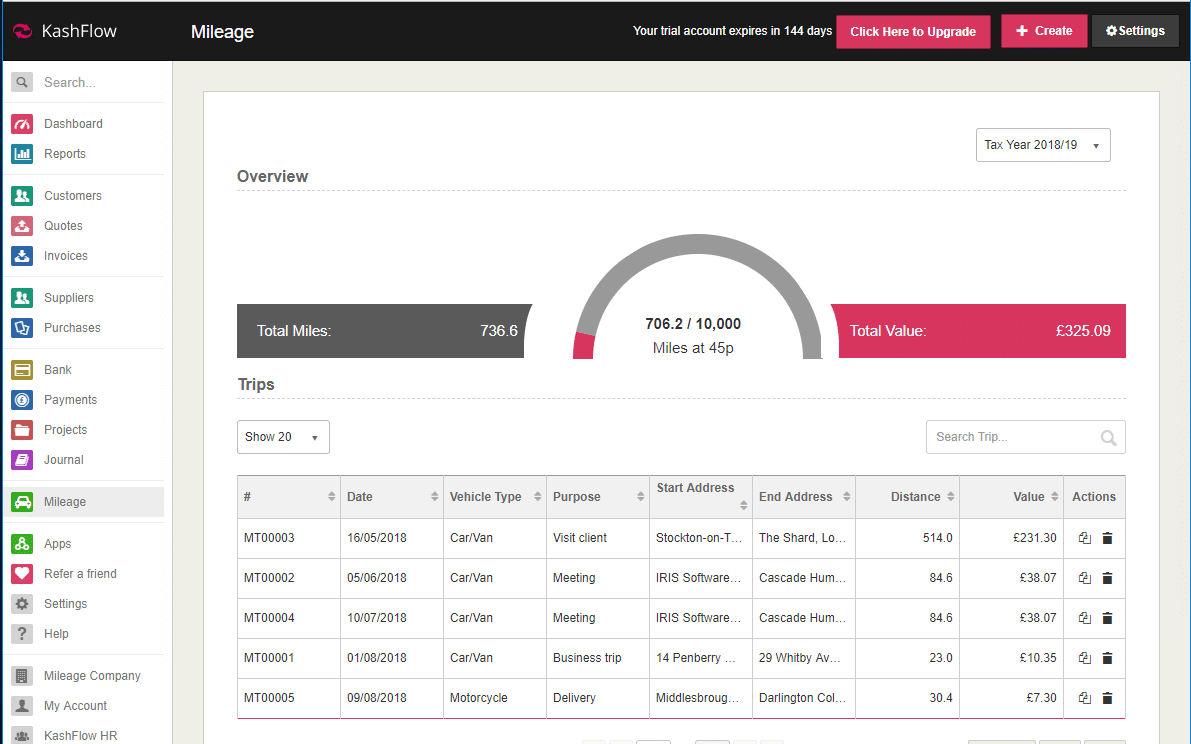Delete trip MT00003 using trash icon
The image size is (1191, 744).
(x=1107, y=538)
